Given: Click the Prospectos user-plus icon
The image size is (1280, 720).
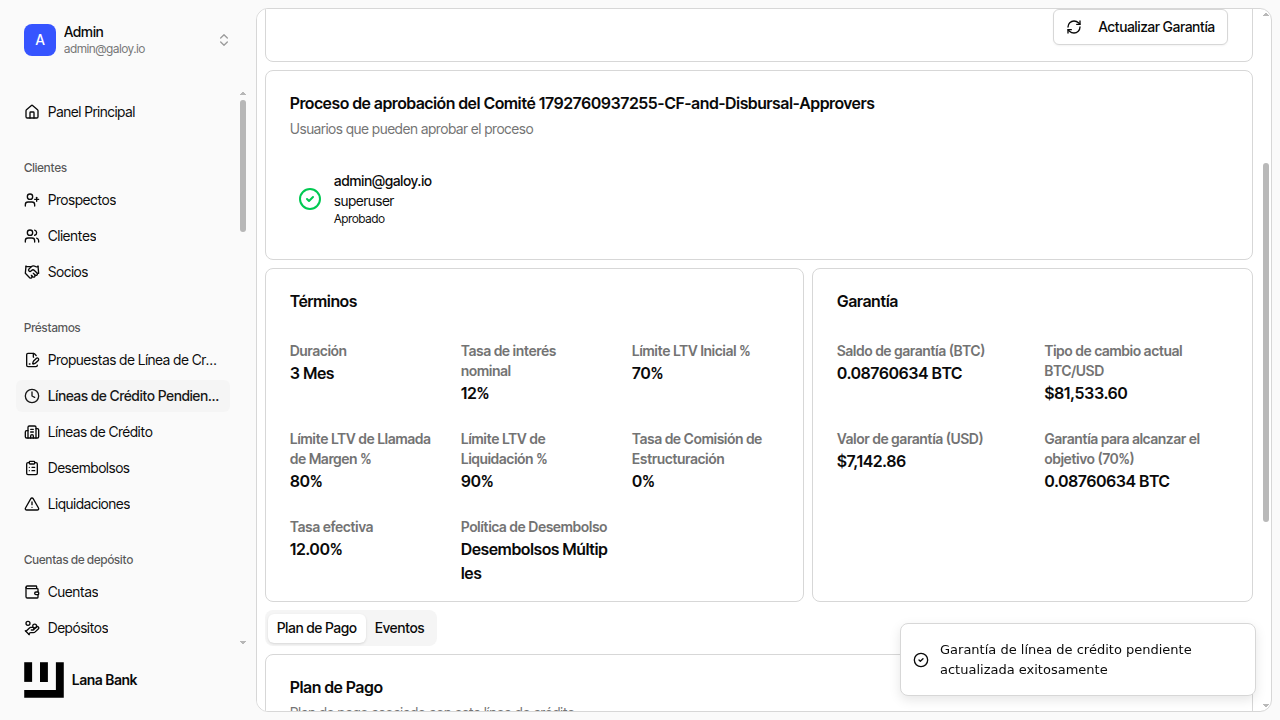Looking at the screenshot, I should click(x=32, y=200).
